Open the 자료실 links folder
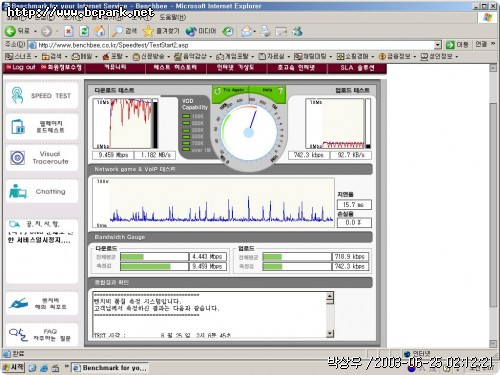This screenshot has height=375, width=500. [274, 56]
